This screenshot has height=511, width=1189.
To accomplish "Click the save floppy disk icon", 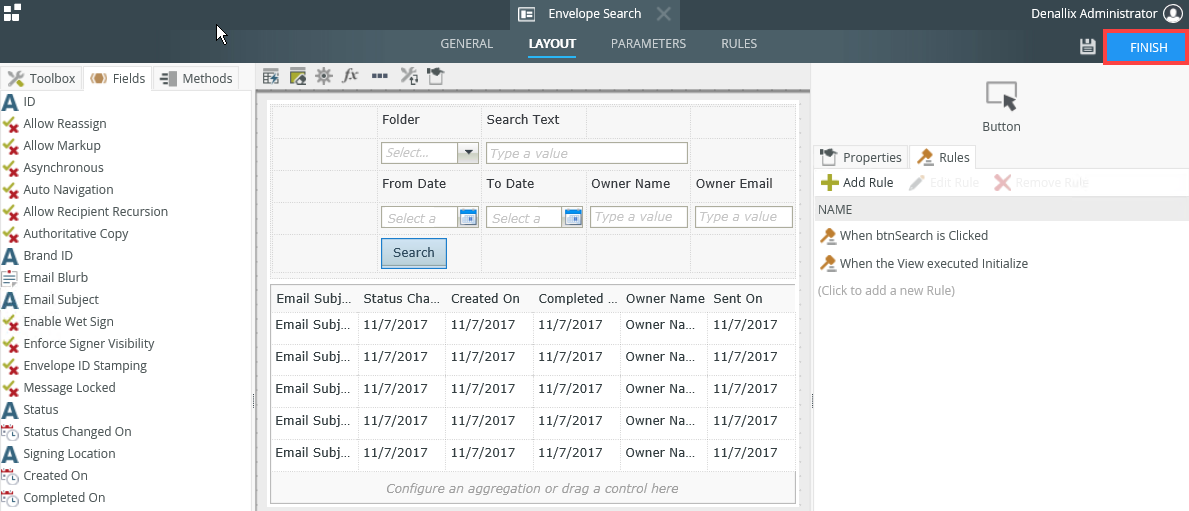I will click(1087, 46).
